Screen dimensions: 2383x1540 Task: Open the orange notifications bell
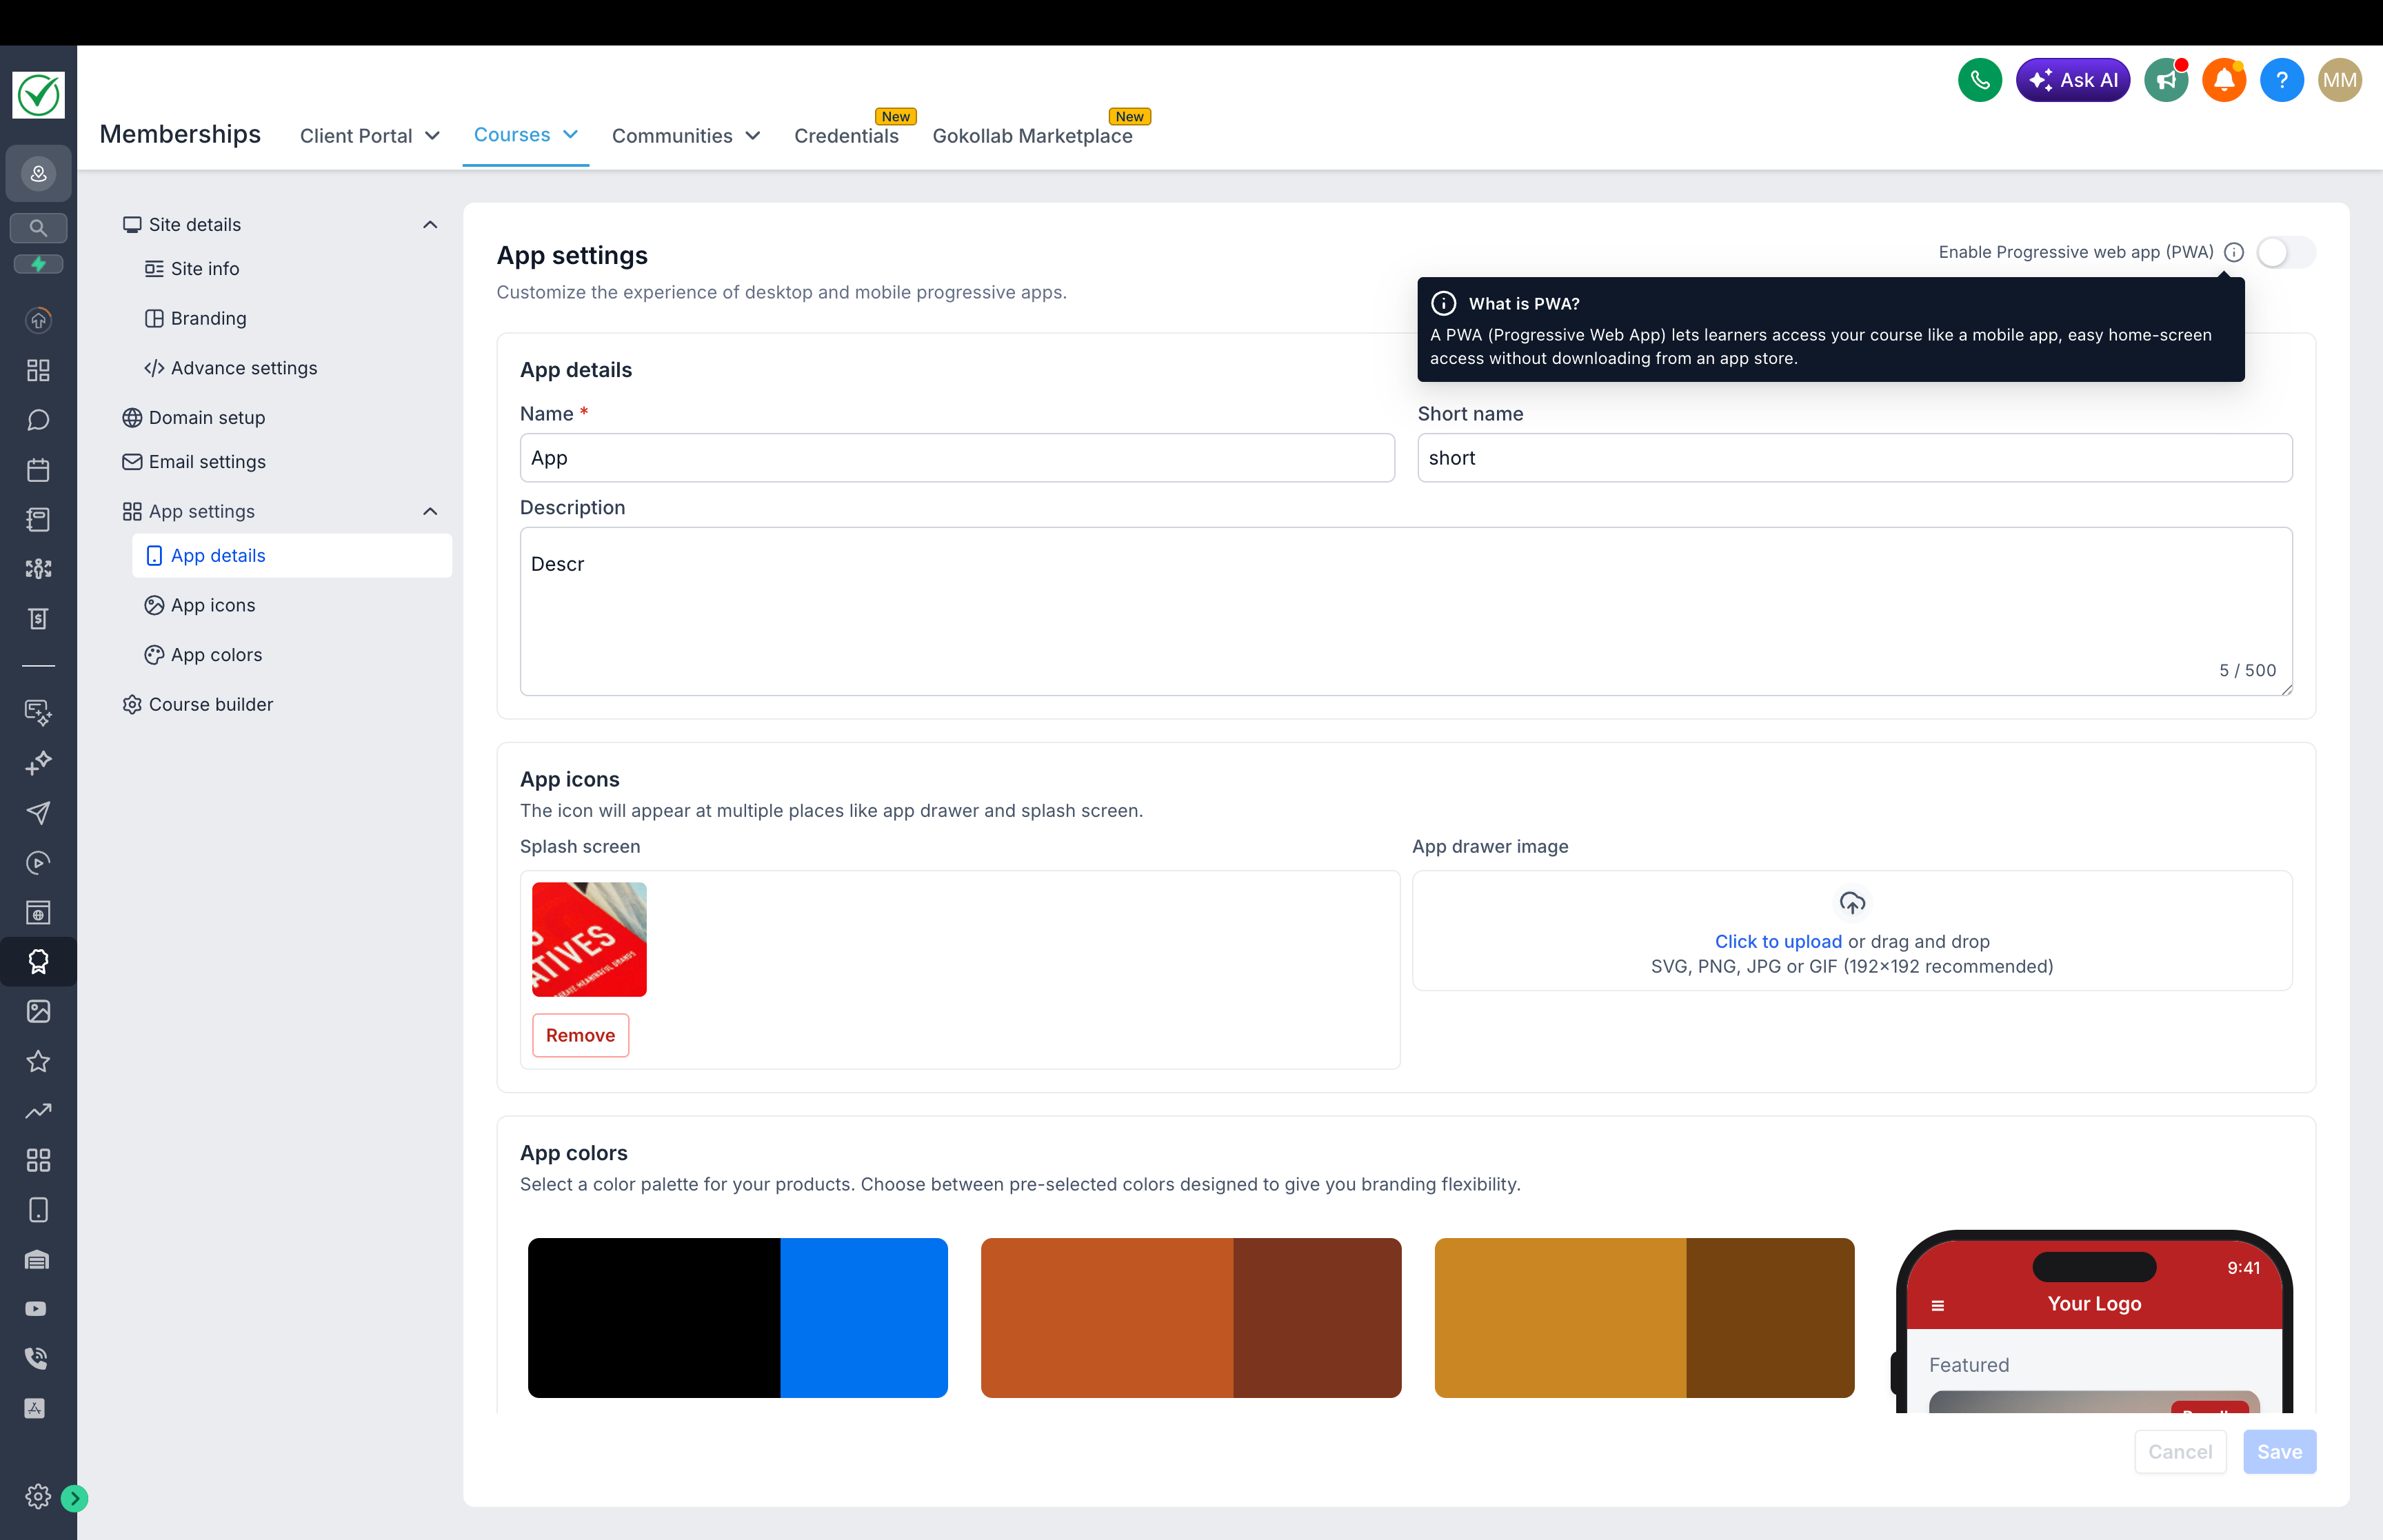[2224, 80]
